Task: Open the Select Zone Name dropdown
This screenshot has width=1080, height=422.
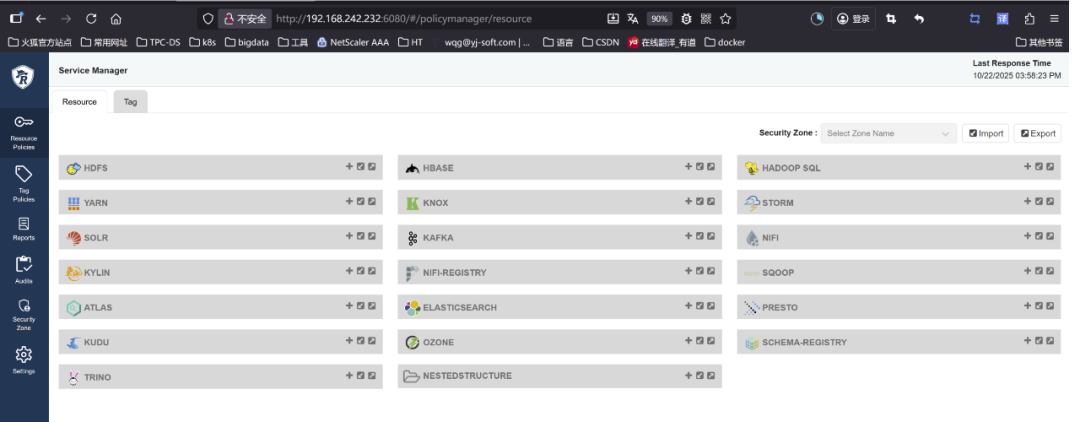Action: 889,134
